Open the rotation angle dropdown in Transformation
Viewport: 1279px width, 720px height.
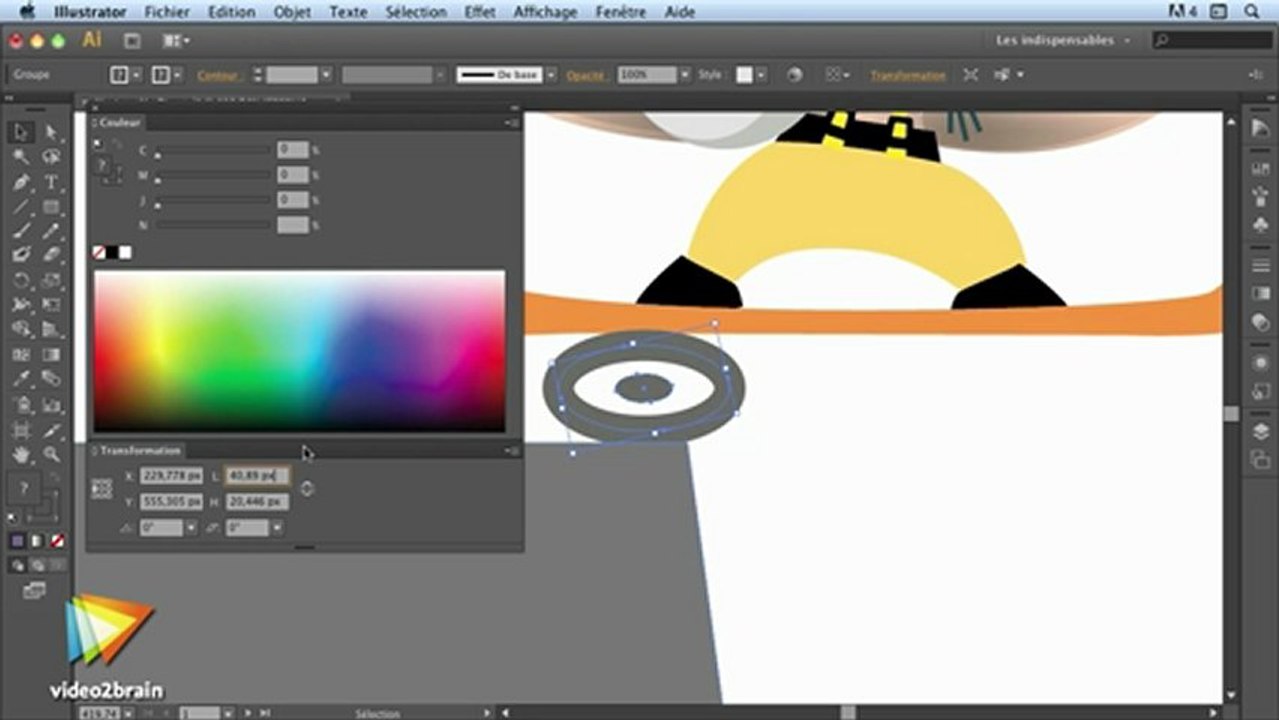pyautogui.click(x=190, y=528)
